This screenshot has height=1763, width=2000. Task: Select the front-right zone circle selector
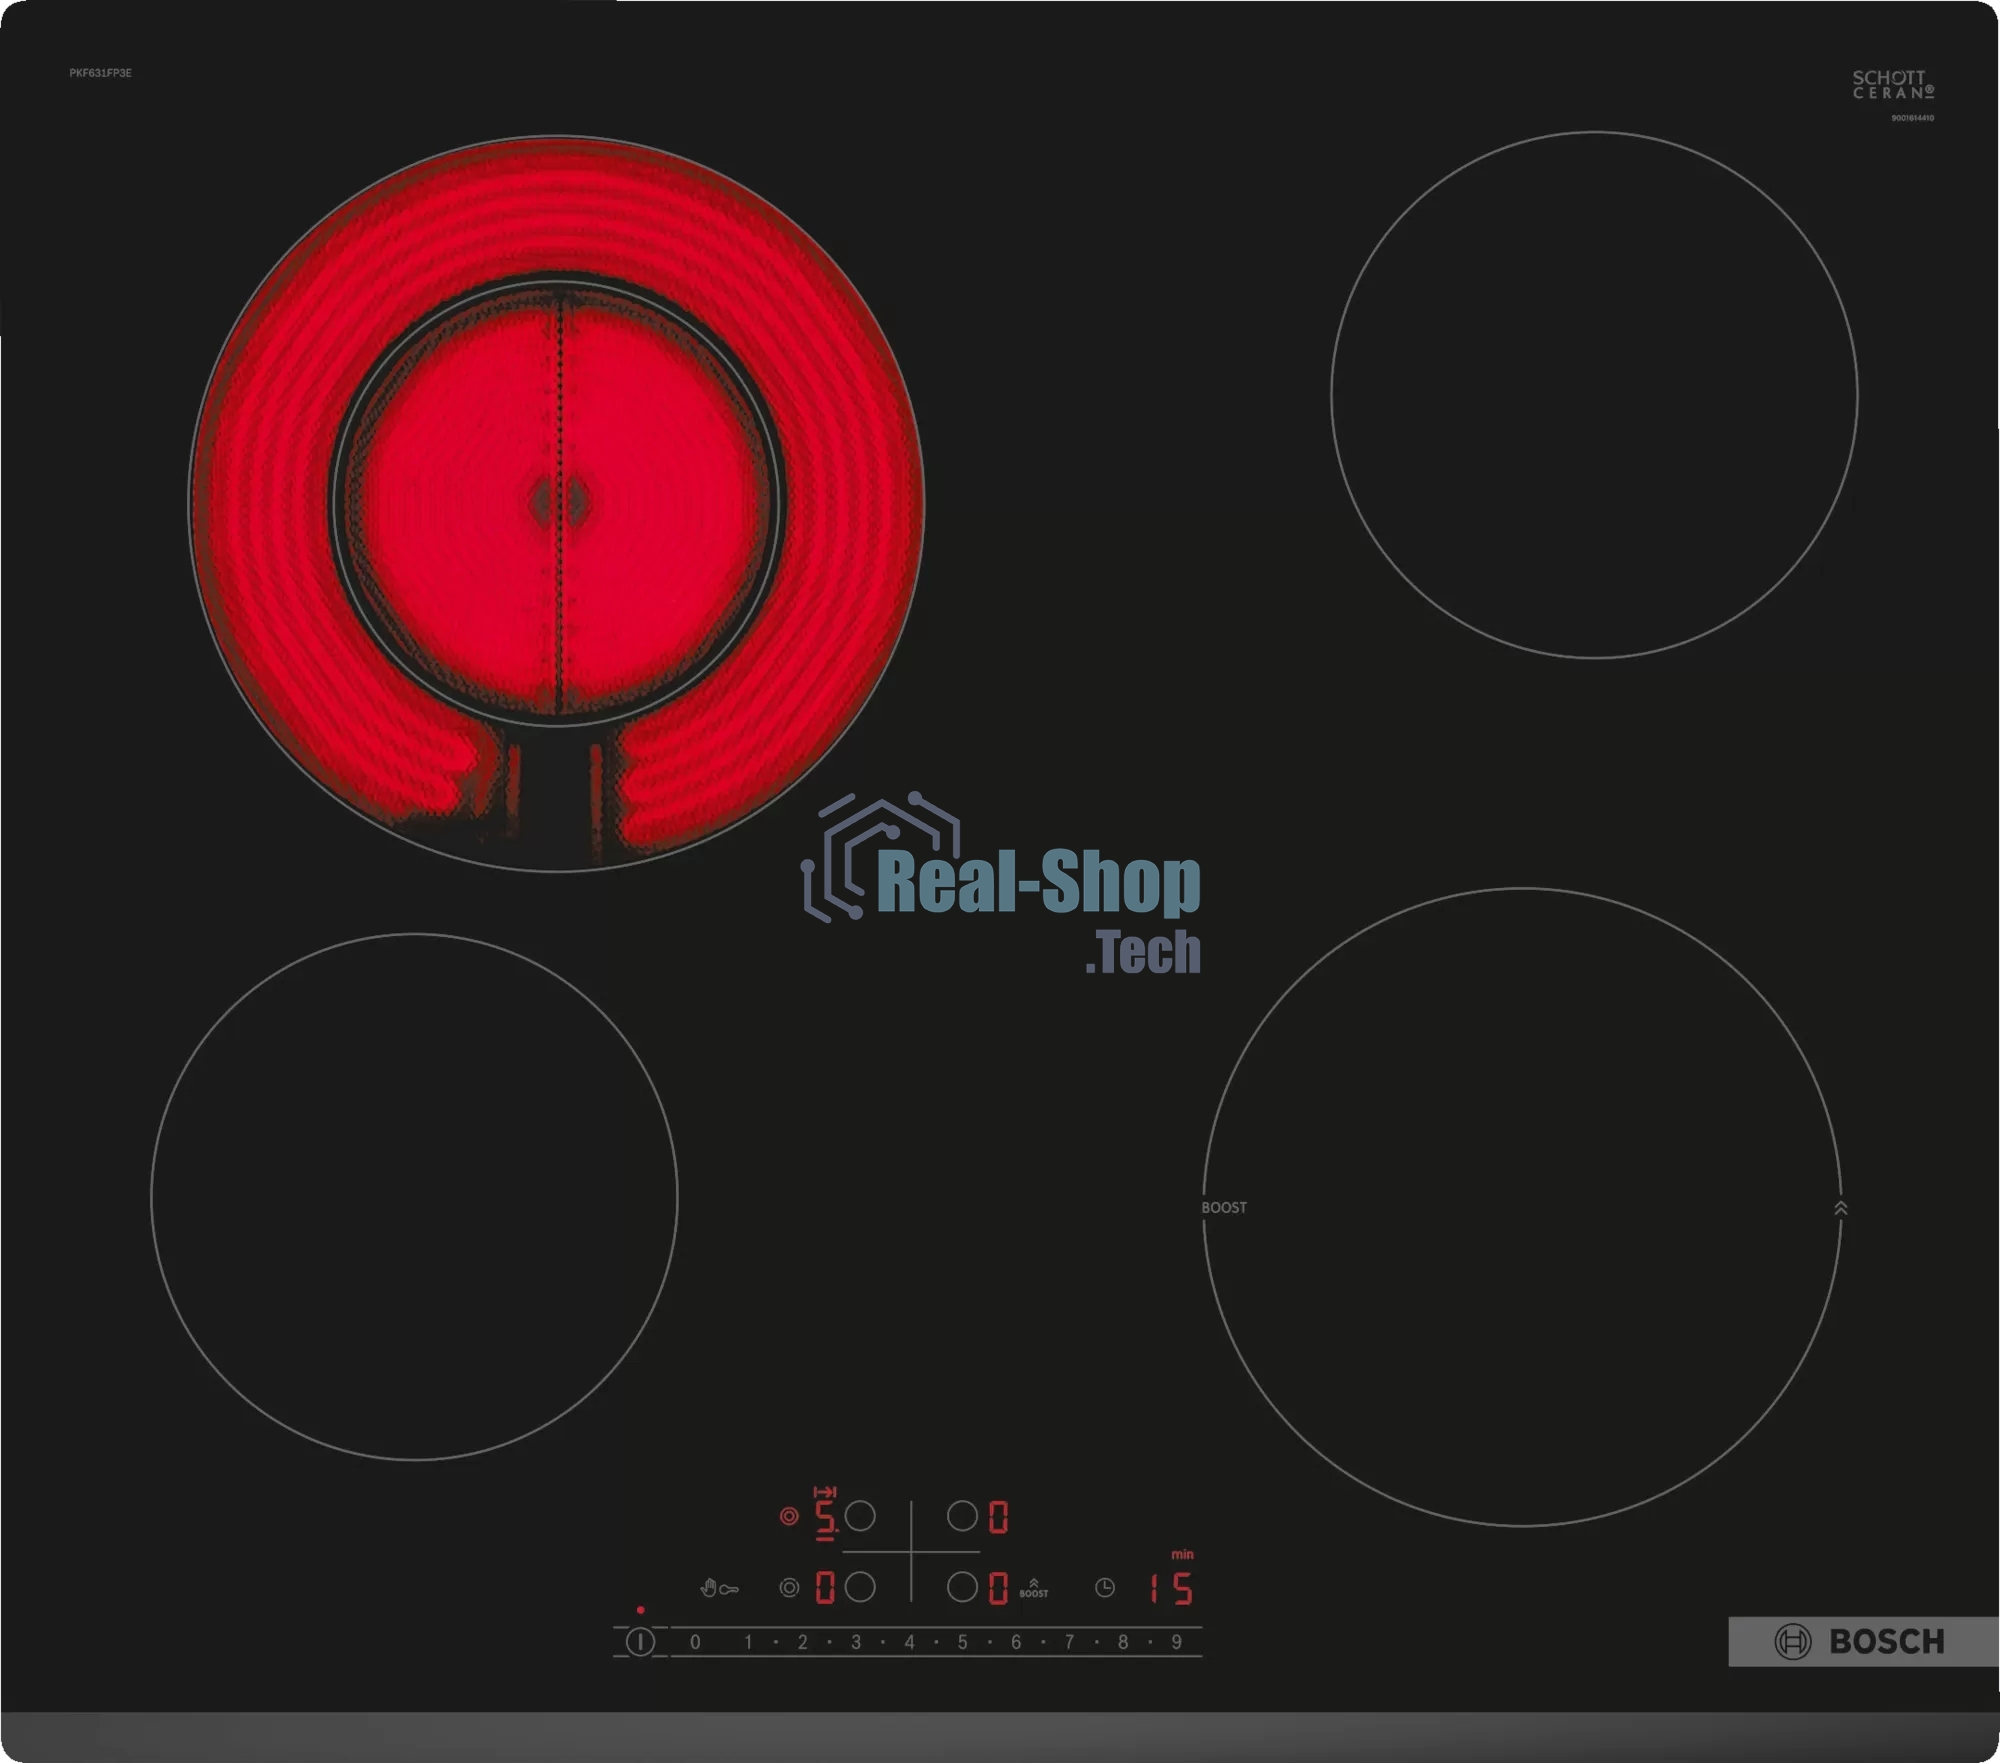[x=962, y=1587]
